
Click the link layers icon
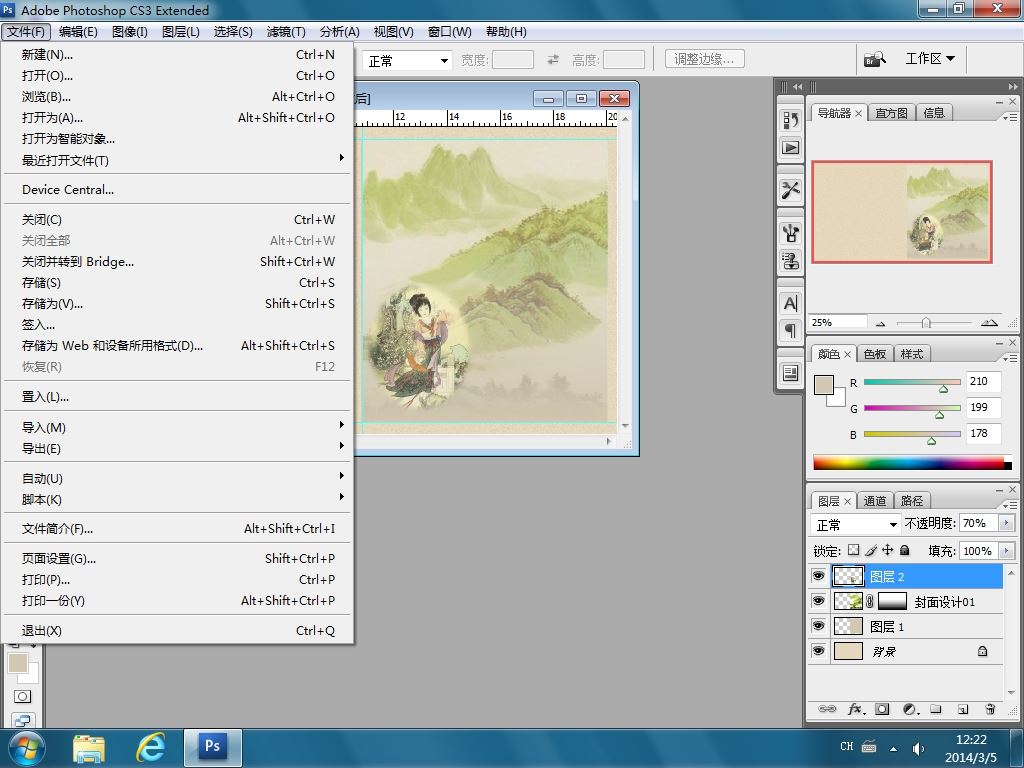click(x=827, y=709)
